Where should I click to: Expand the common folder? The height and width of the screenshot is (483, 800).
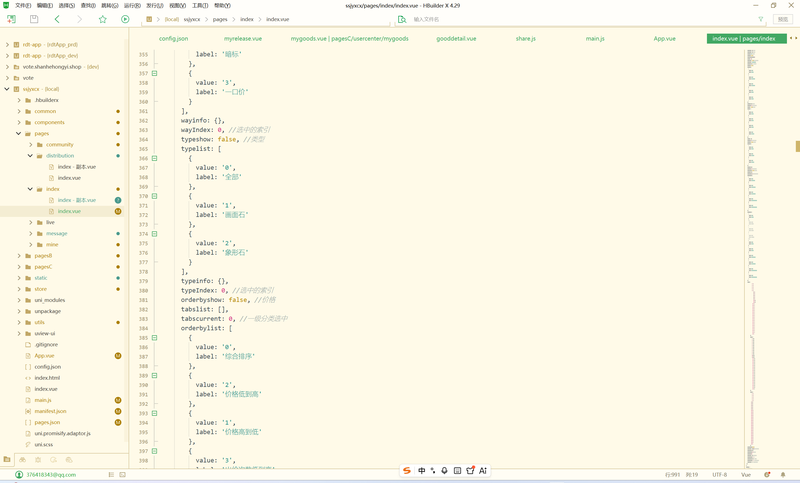[19, 111]
